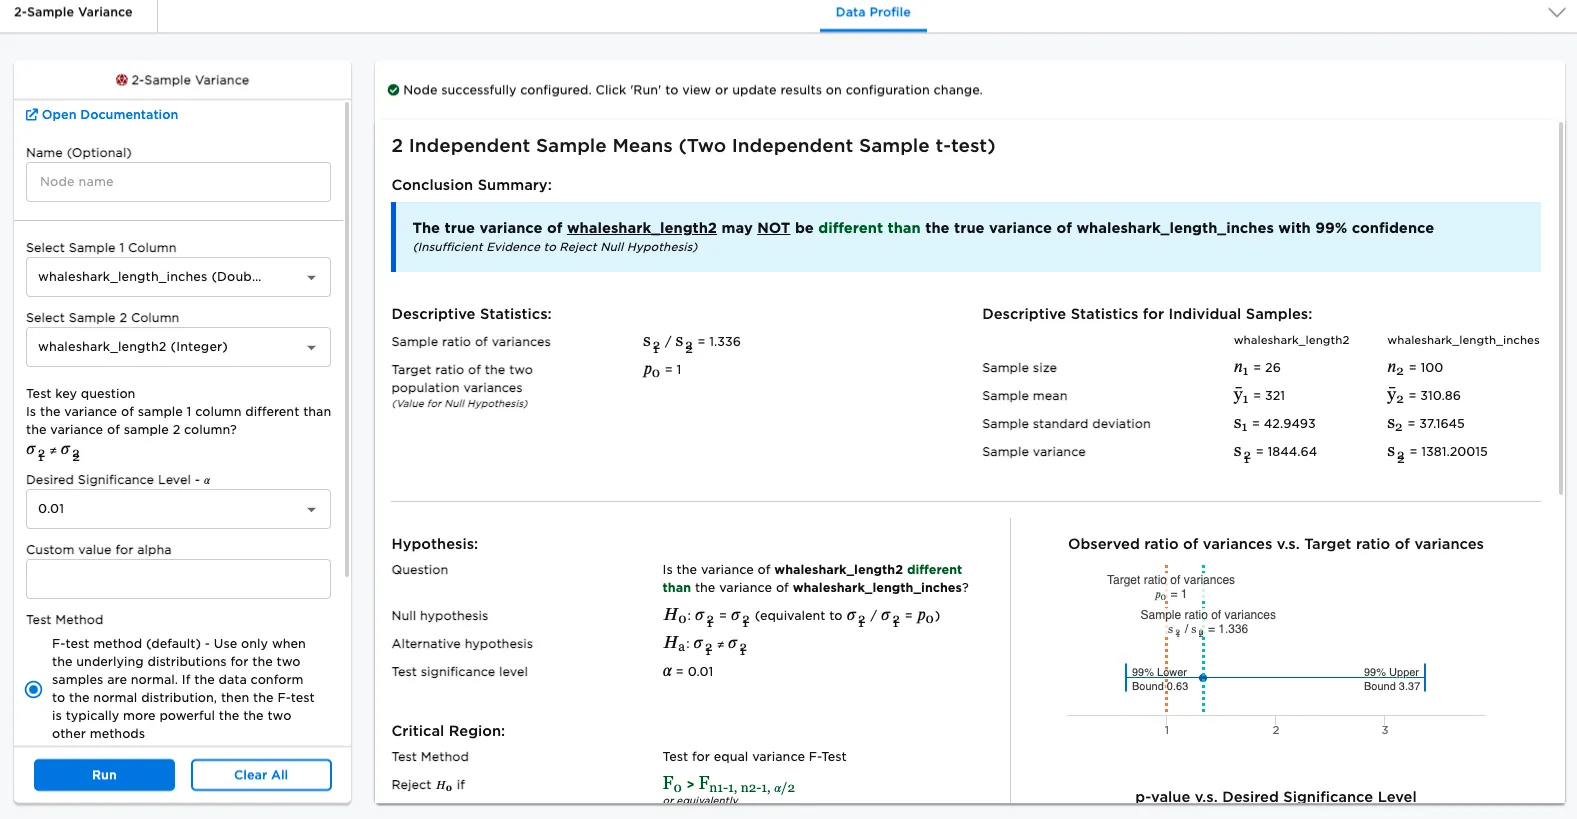Switch to the Data Profile tab
The width and height of the screenshot is (1577, 819).
[x=873, y=13]
